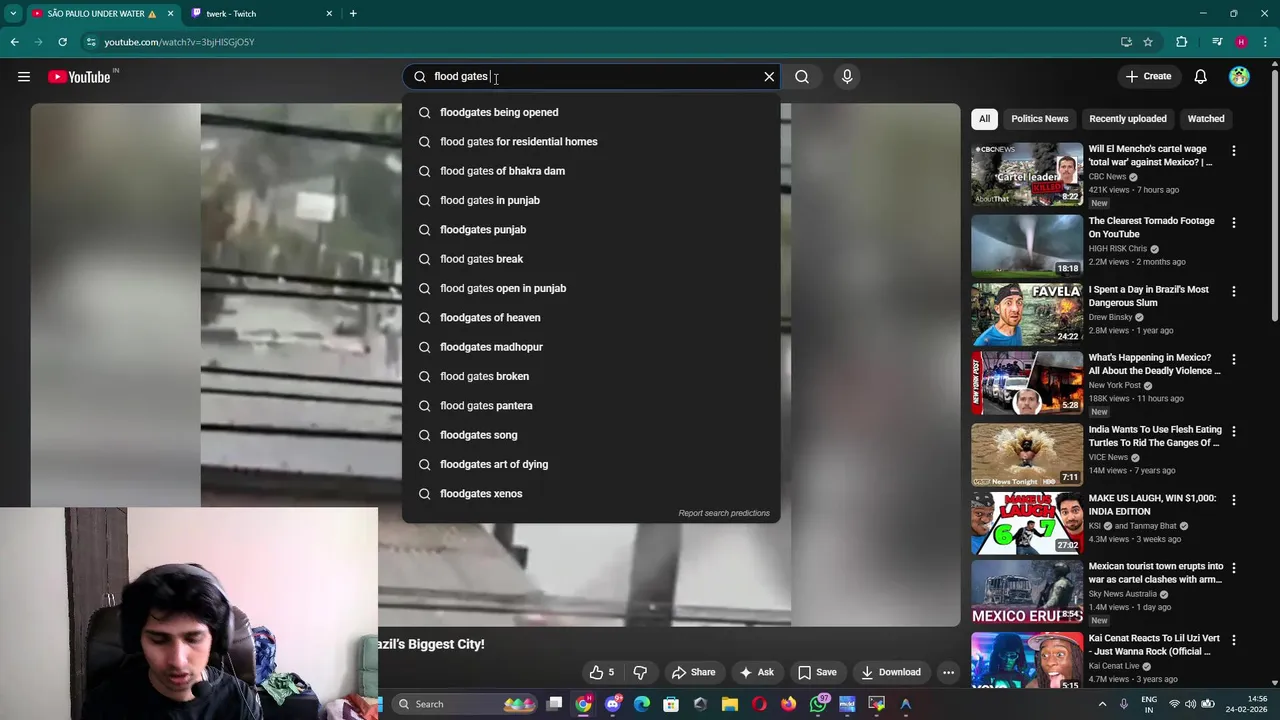
Task: Choose suggestion 'floodgates punjab'
Action: pos(591,229)
